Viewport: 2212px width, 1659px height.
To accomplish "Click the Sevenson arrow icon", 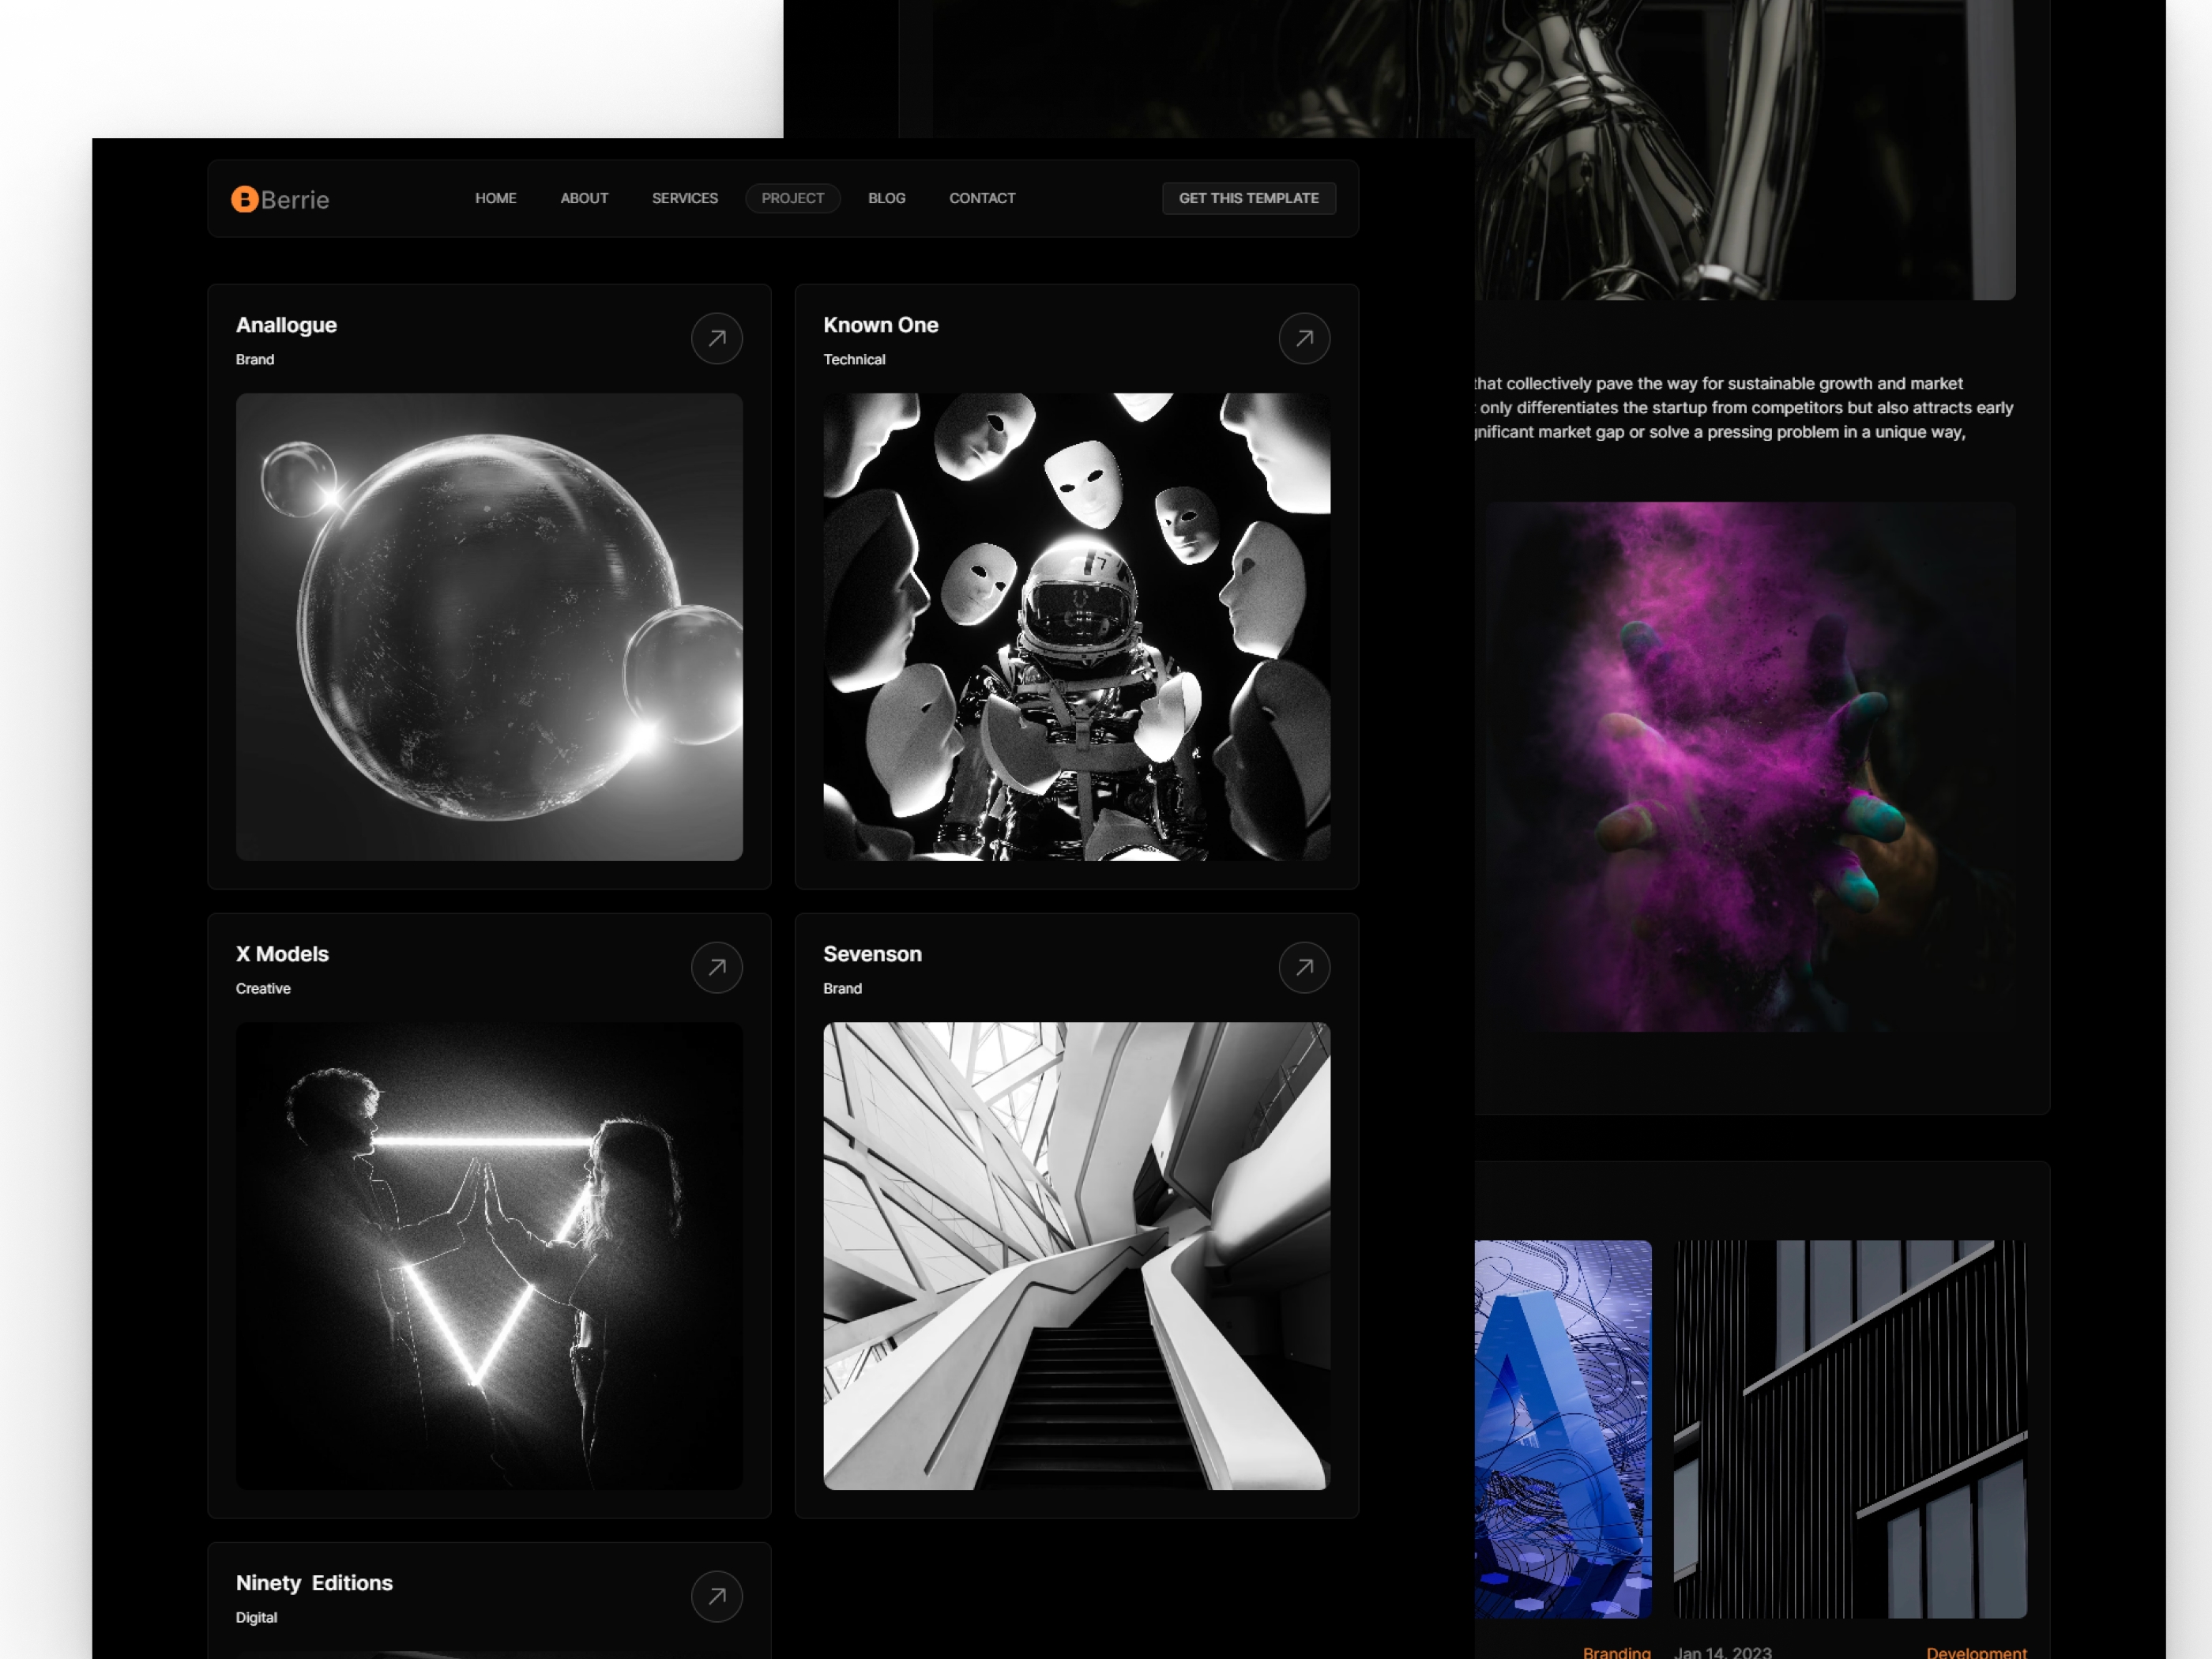I will tap(1304, 967).
